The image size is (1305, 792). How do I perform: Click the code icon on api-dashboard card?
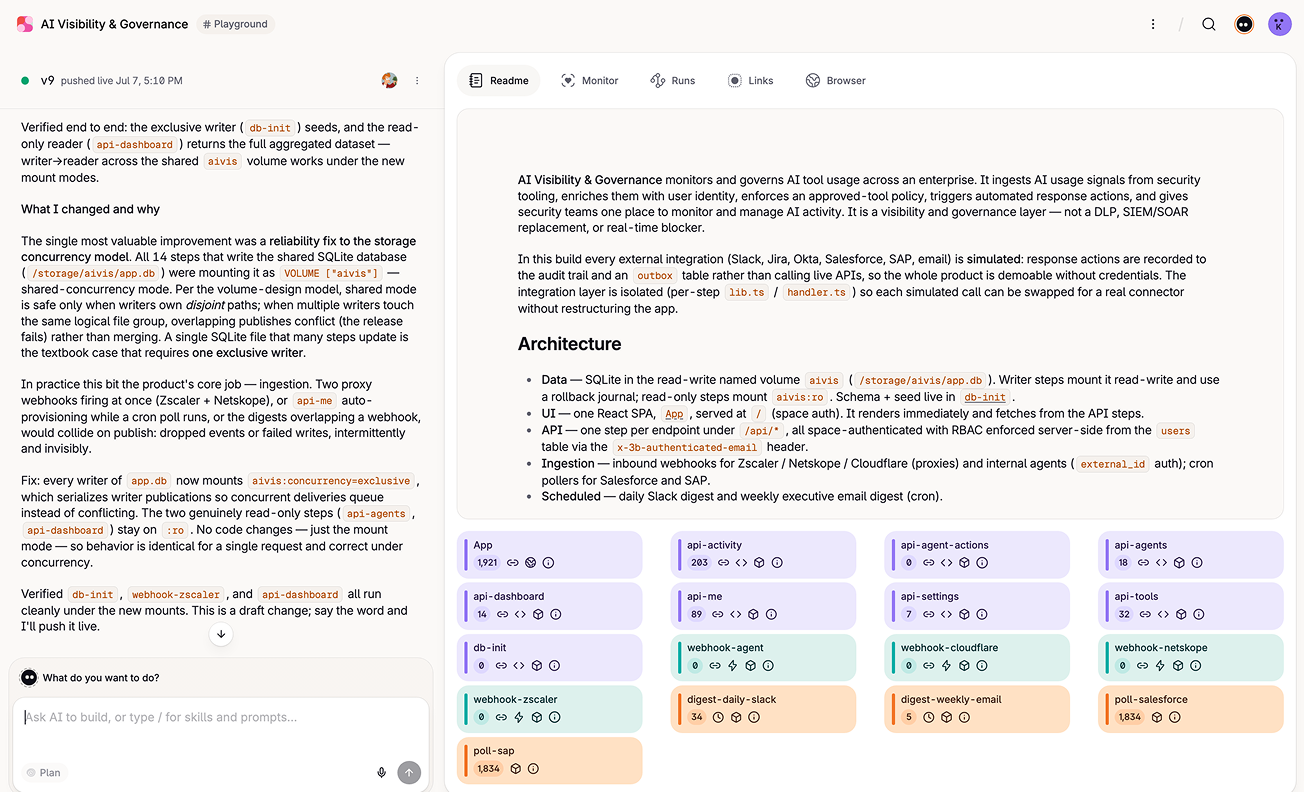[x=520, y=614]
